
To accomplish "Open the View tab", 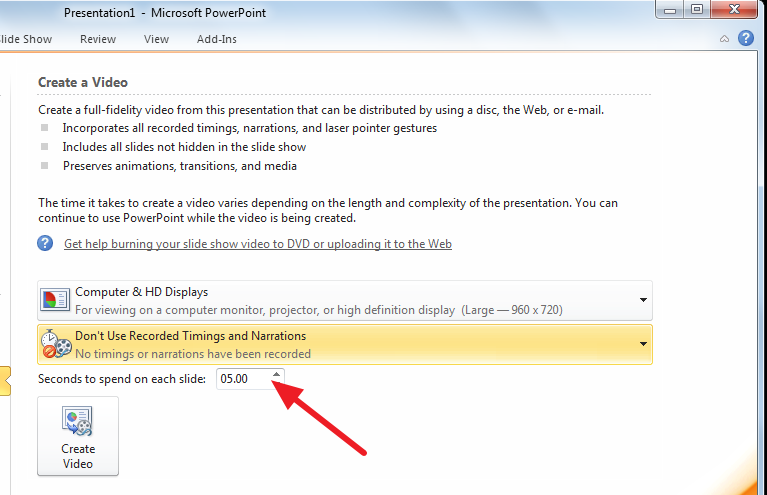I will 156,39.
